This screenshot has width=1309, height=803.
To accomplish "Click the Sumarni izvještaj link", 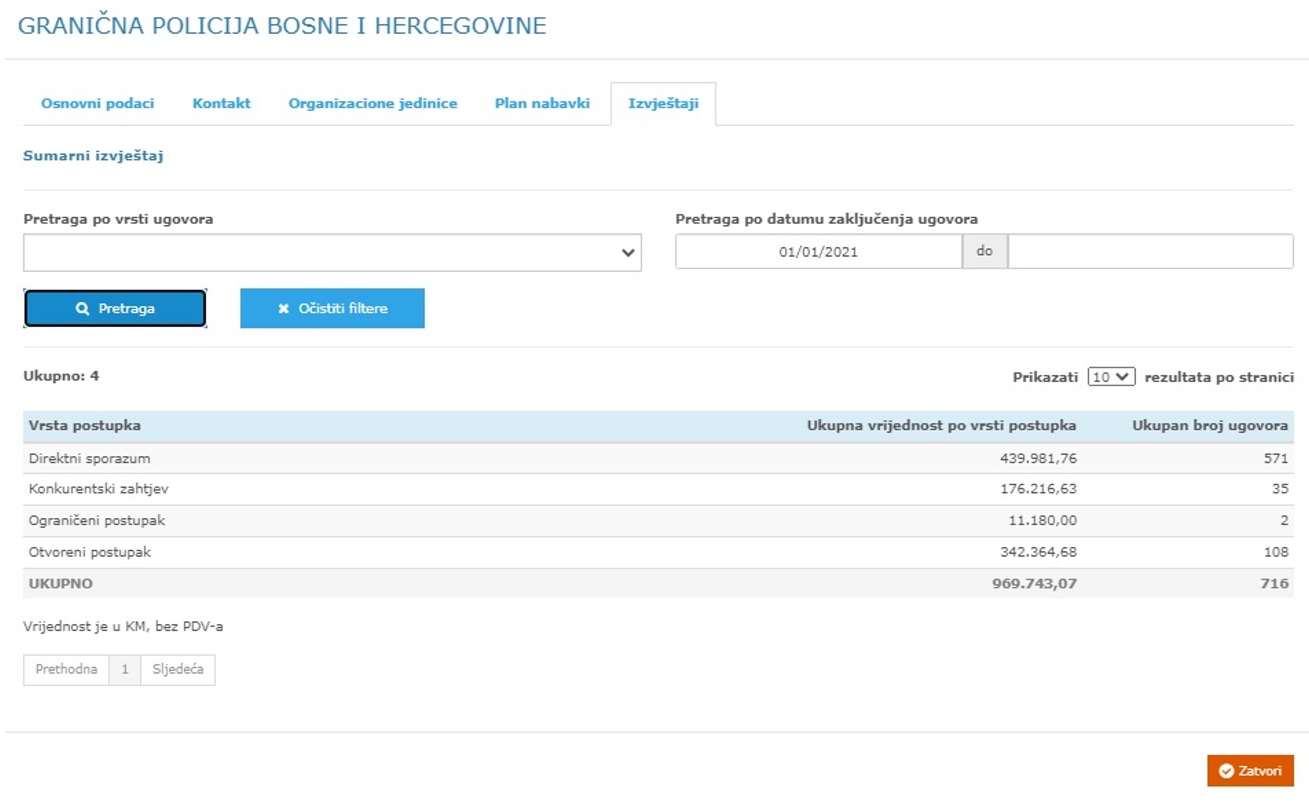I will (93, 156).
